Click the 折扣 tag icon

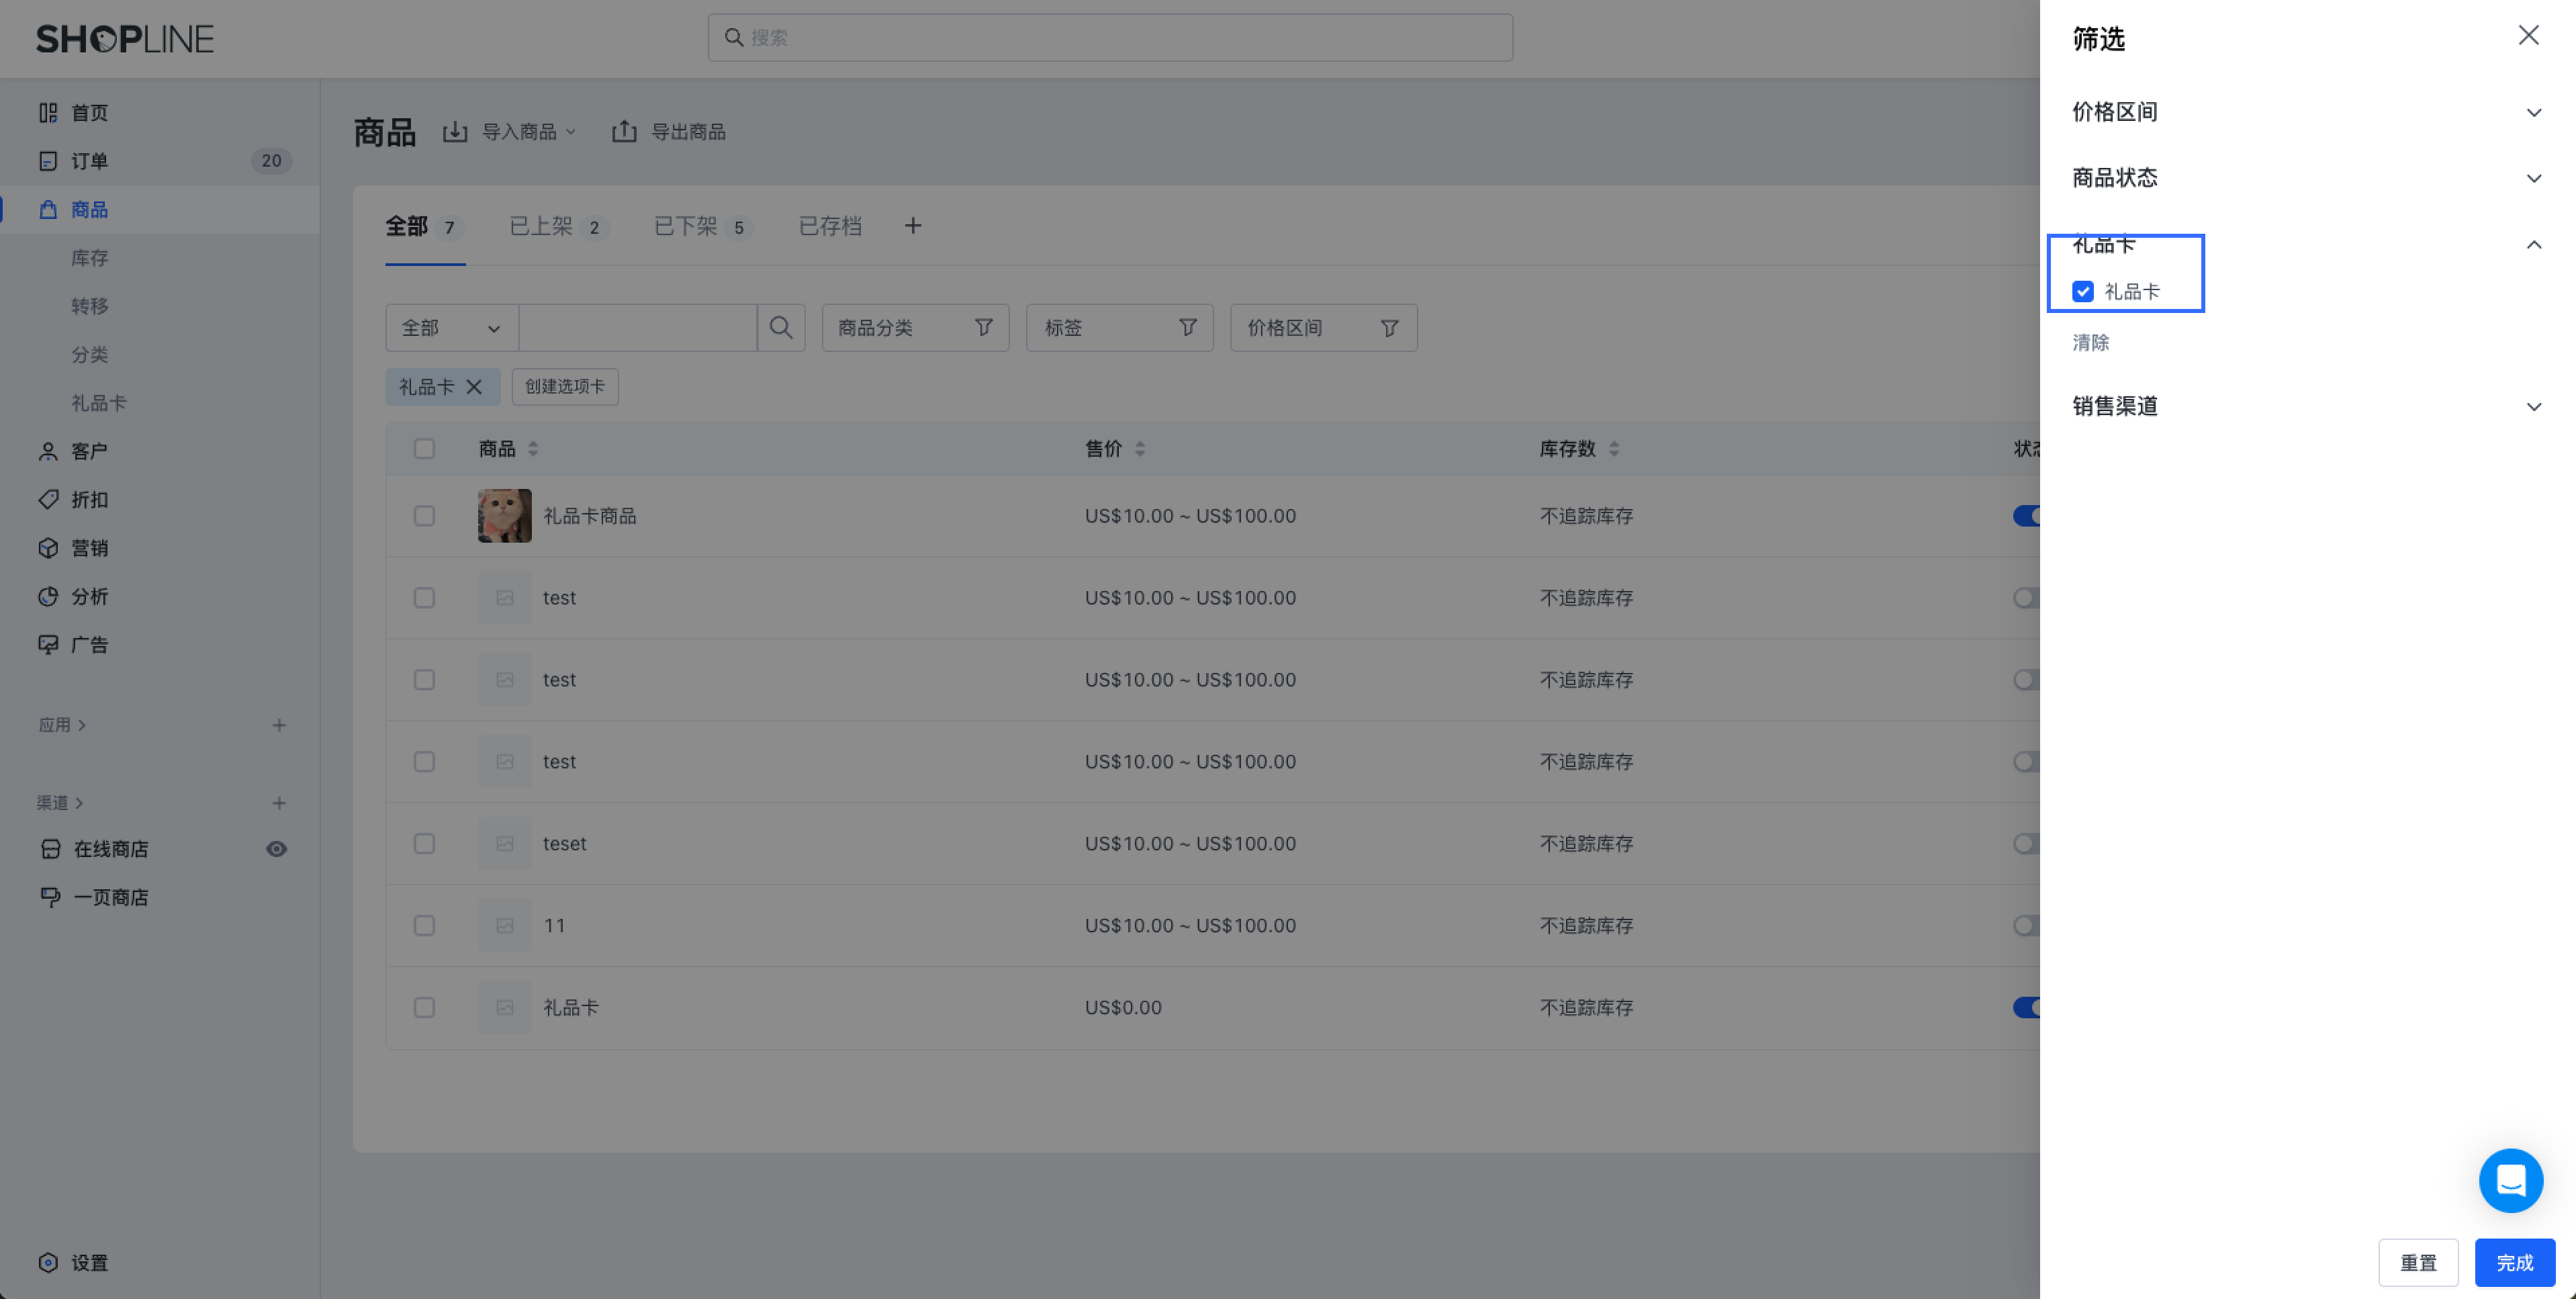pos(48,500)
